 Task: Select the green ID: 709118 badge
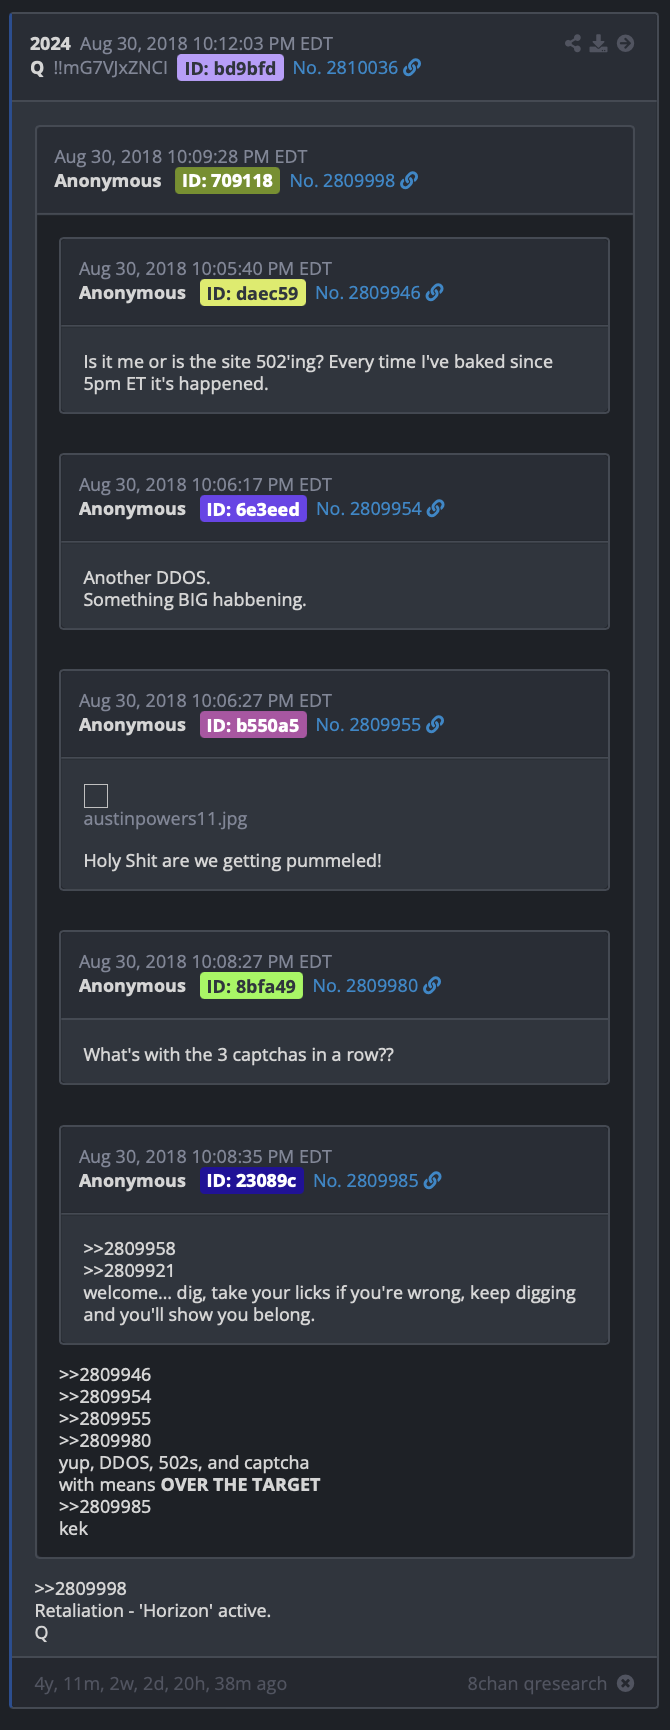click(x=227, y=181)
